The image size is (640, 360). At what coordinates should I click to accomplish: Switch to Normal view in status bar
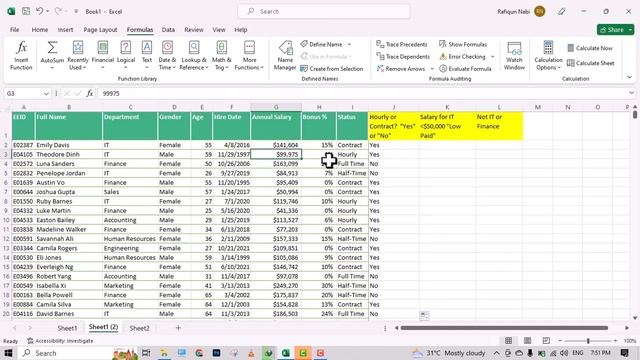(x=509, y=340)
